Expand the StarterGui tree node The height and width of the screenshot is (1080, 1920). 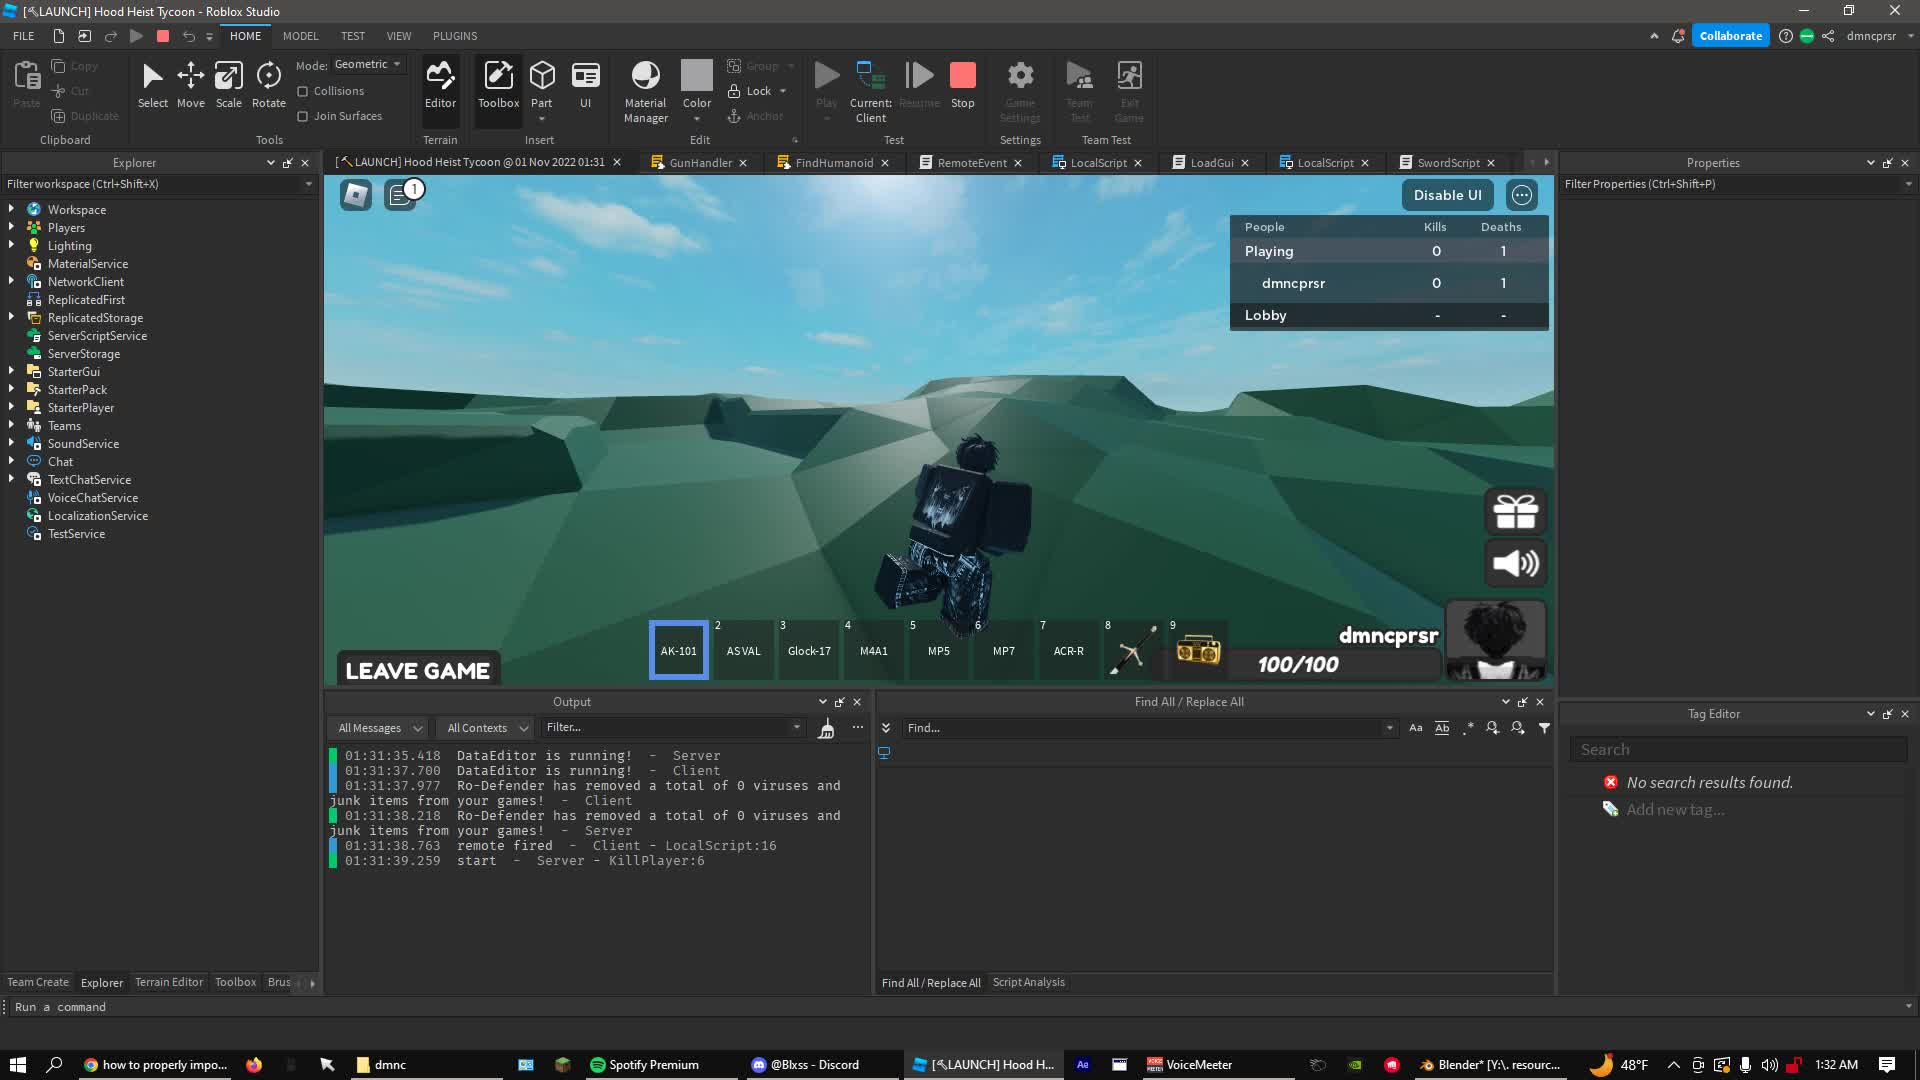[11, 371]
